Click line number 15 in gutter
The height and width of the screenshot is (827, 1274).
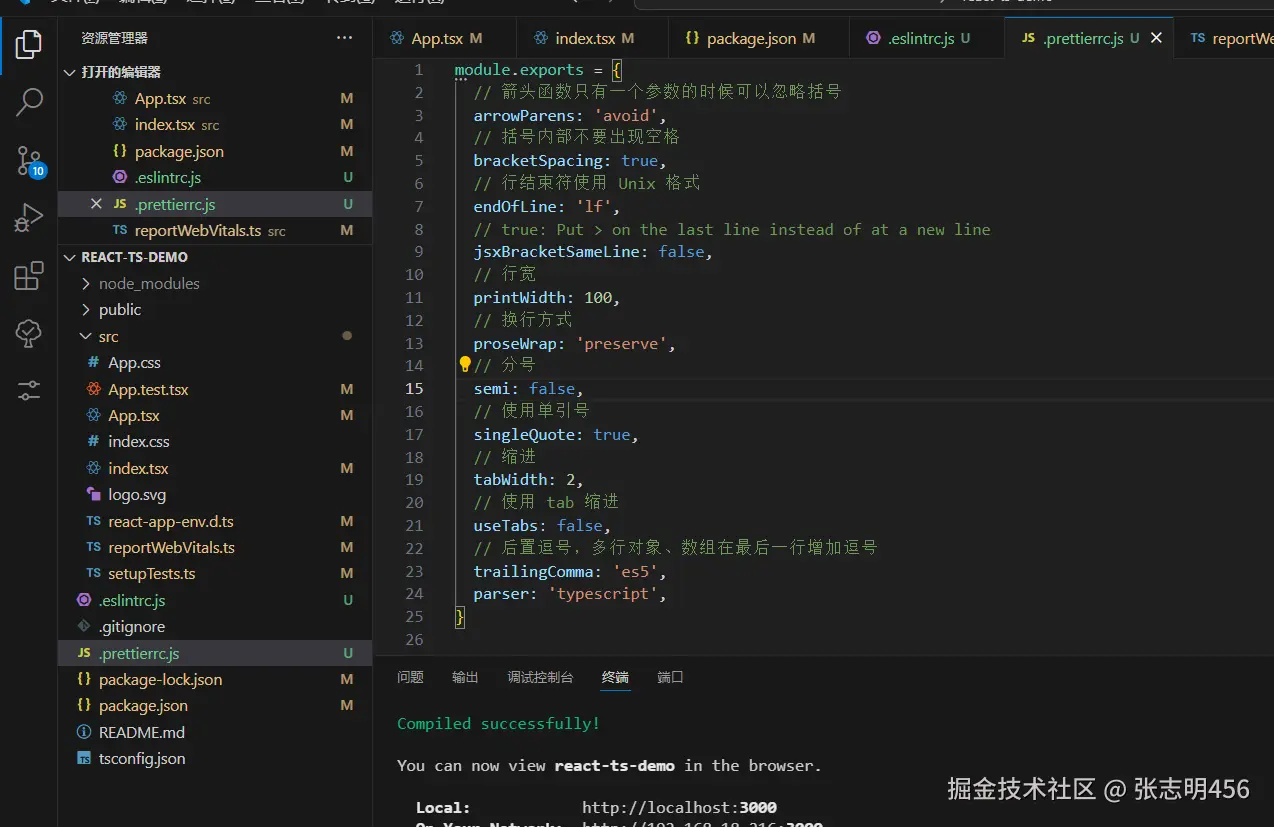point(414,389)
